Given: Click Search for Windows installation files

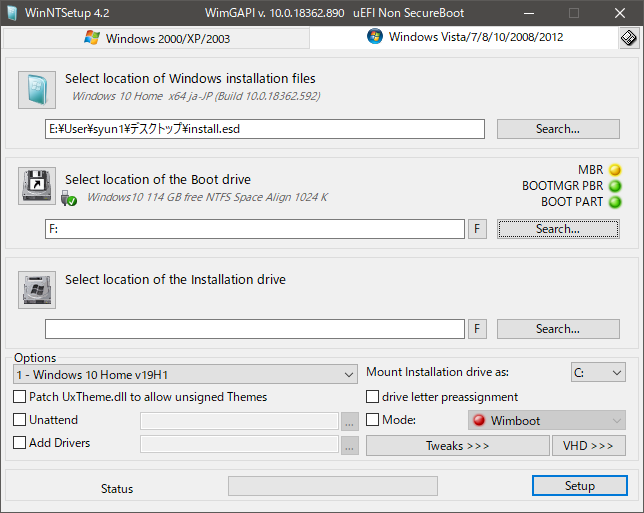Looking at the screenshot, I should point(558,129).
